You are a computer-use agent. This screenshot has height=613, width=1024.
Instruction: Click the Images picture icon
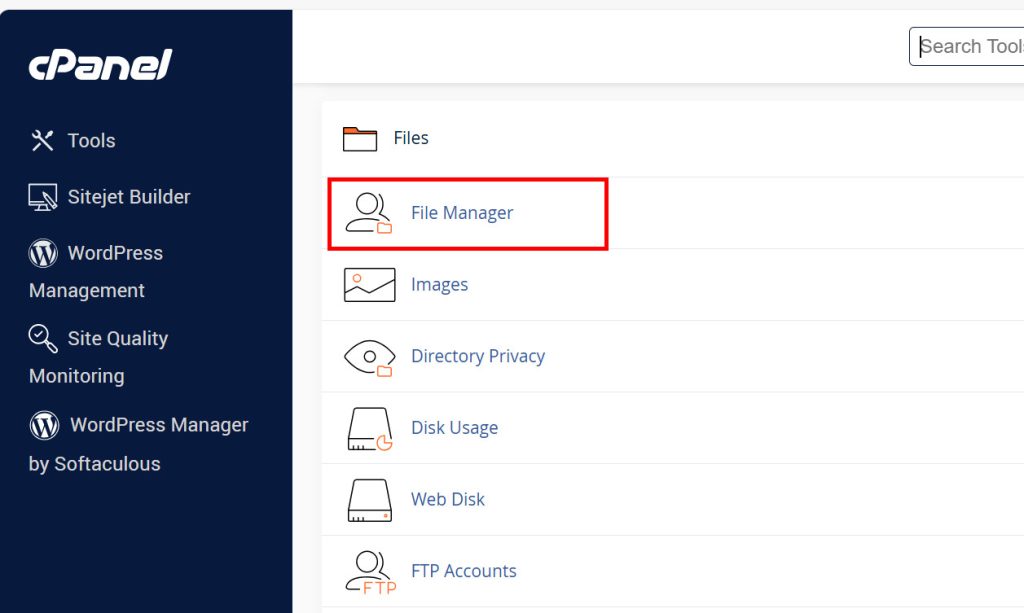click(370, 285)
